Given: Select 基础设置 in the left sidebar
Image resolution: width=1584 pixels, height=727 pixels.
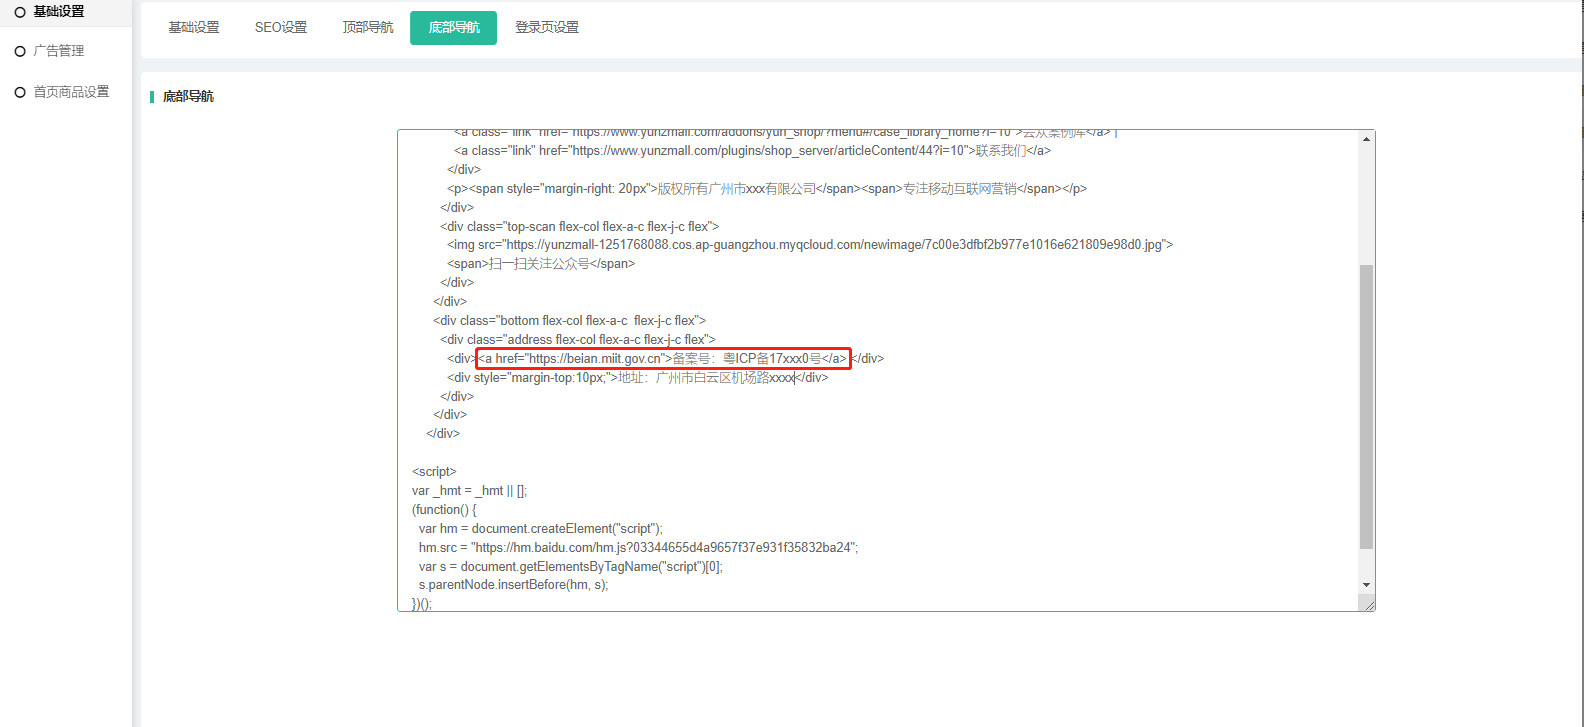Looking at the screenshot, I should [x=59, y=12].
